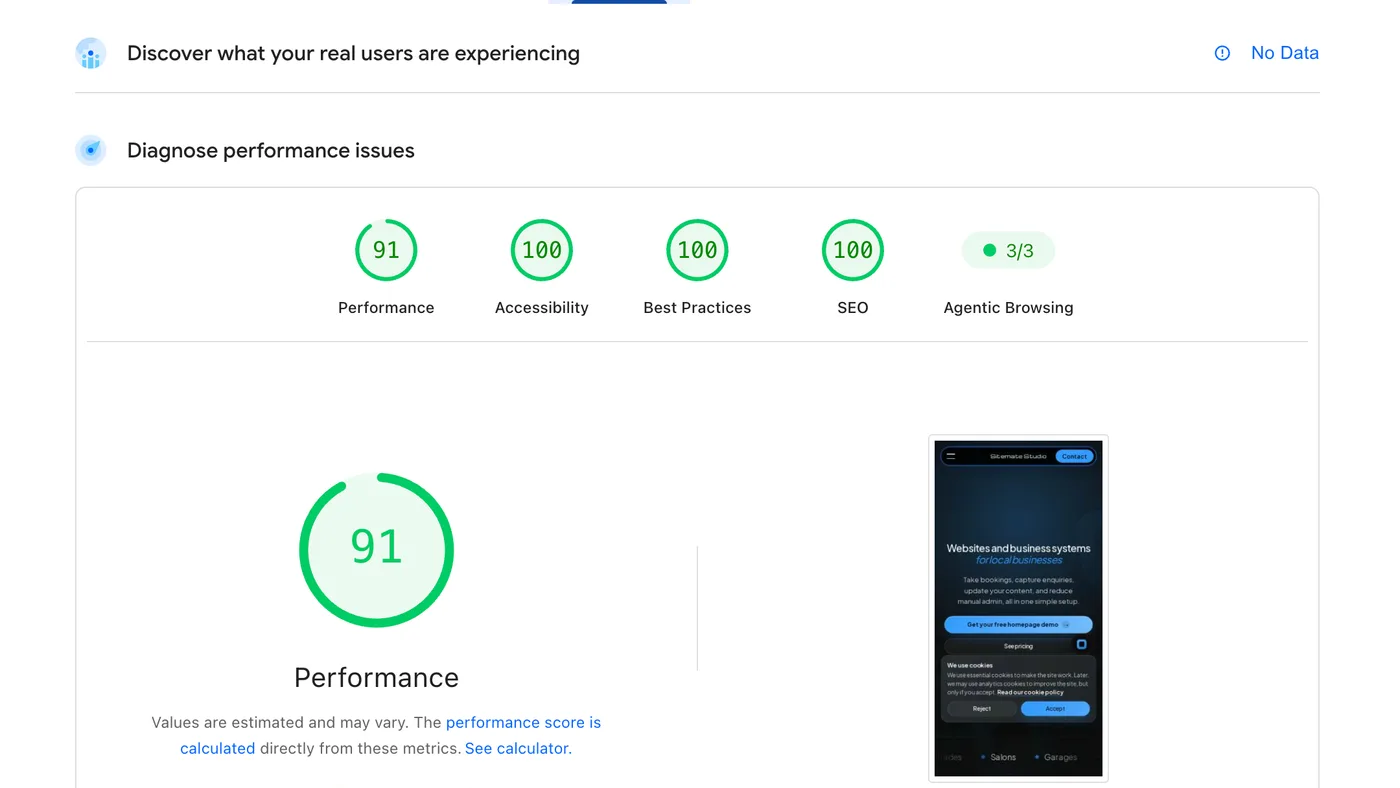This screenshot has height=788, width=1400.
Task: Open the No Data link
Action: 1285,53
